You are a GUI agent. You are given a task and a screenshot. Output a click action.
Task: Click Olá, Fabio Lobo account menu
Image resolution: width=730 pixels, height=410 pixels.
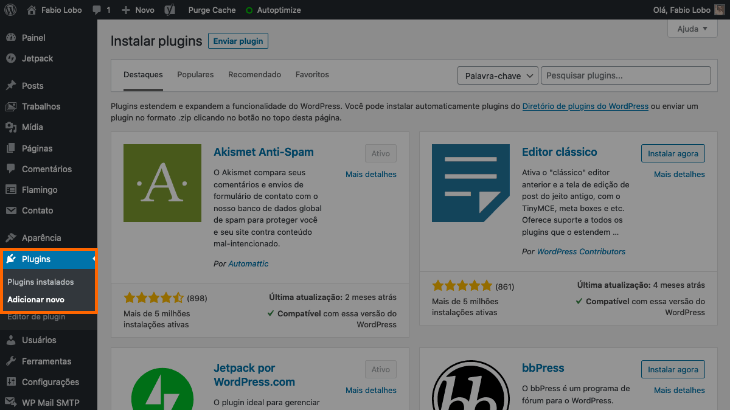point(689,10)
